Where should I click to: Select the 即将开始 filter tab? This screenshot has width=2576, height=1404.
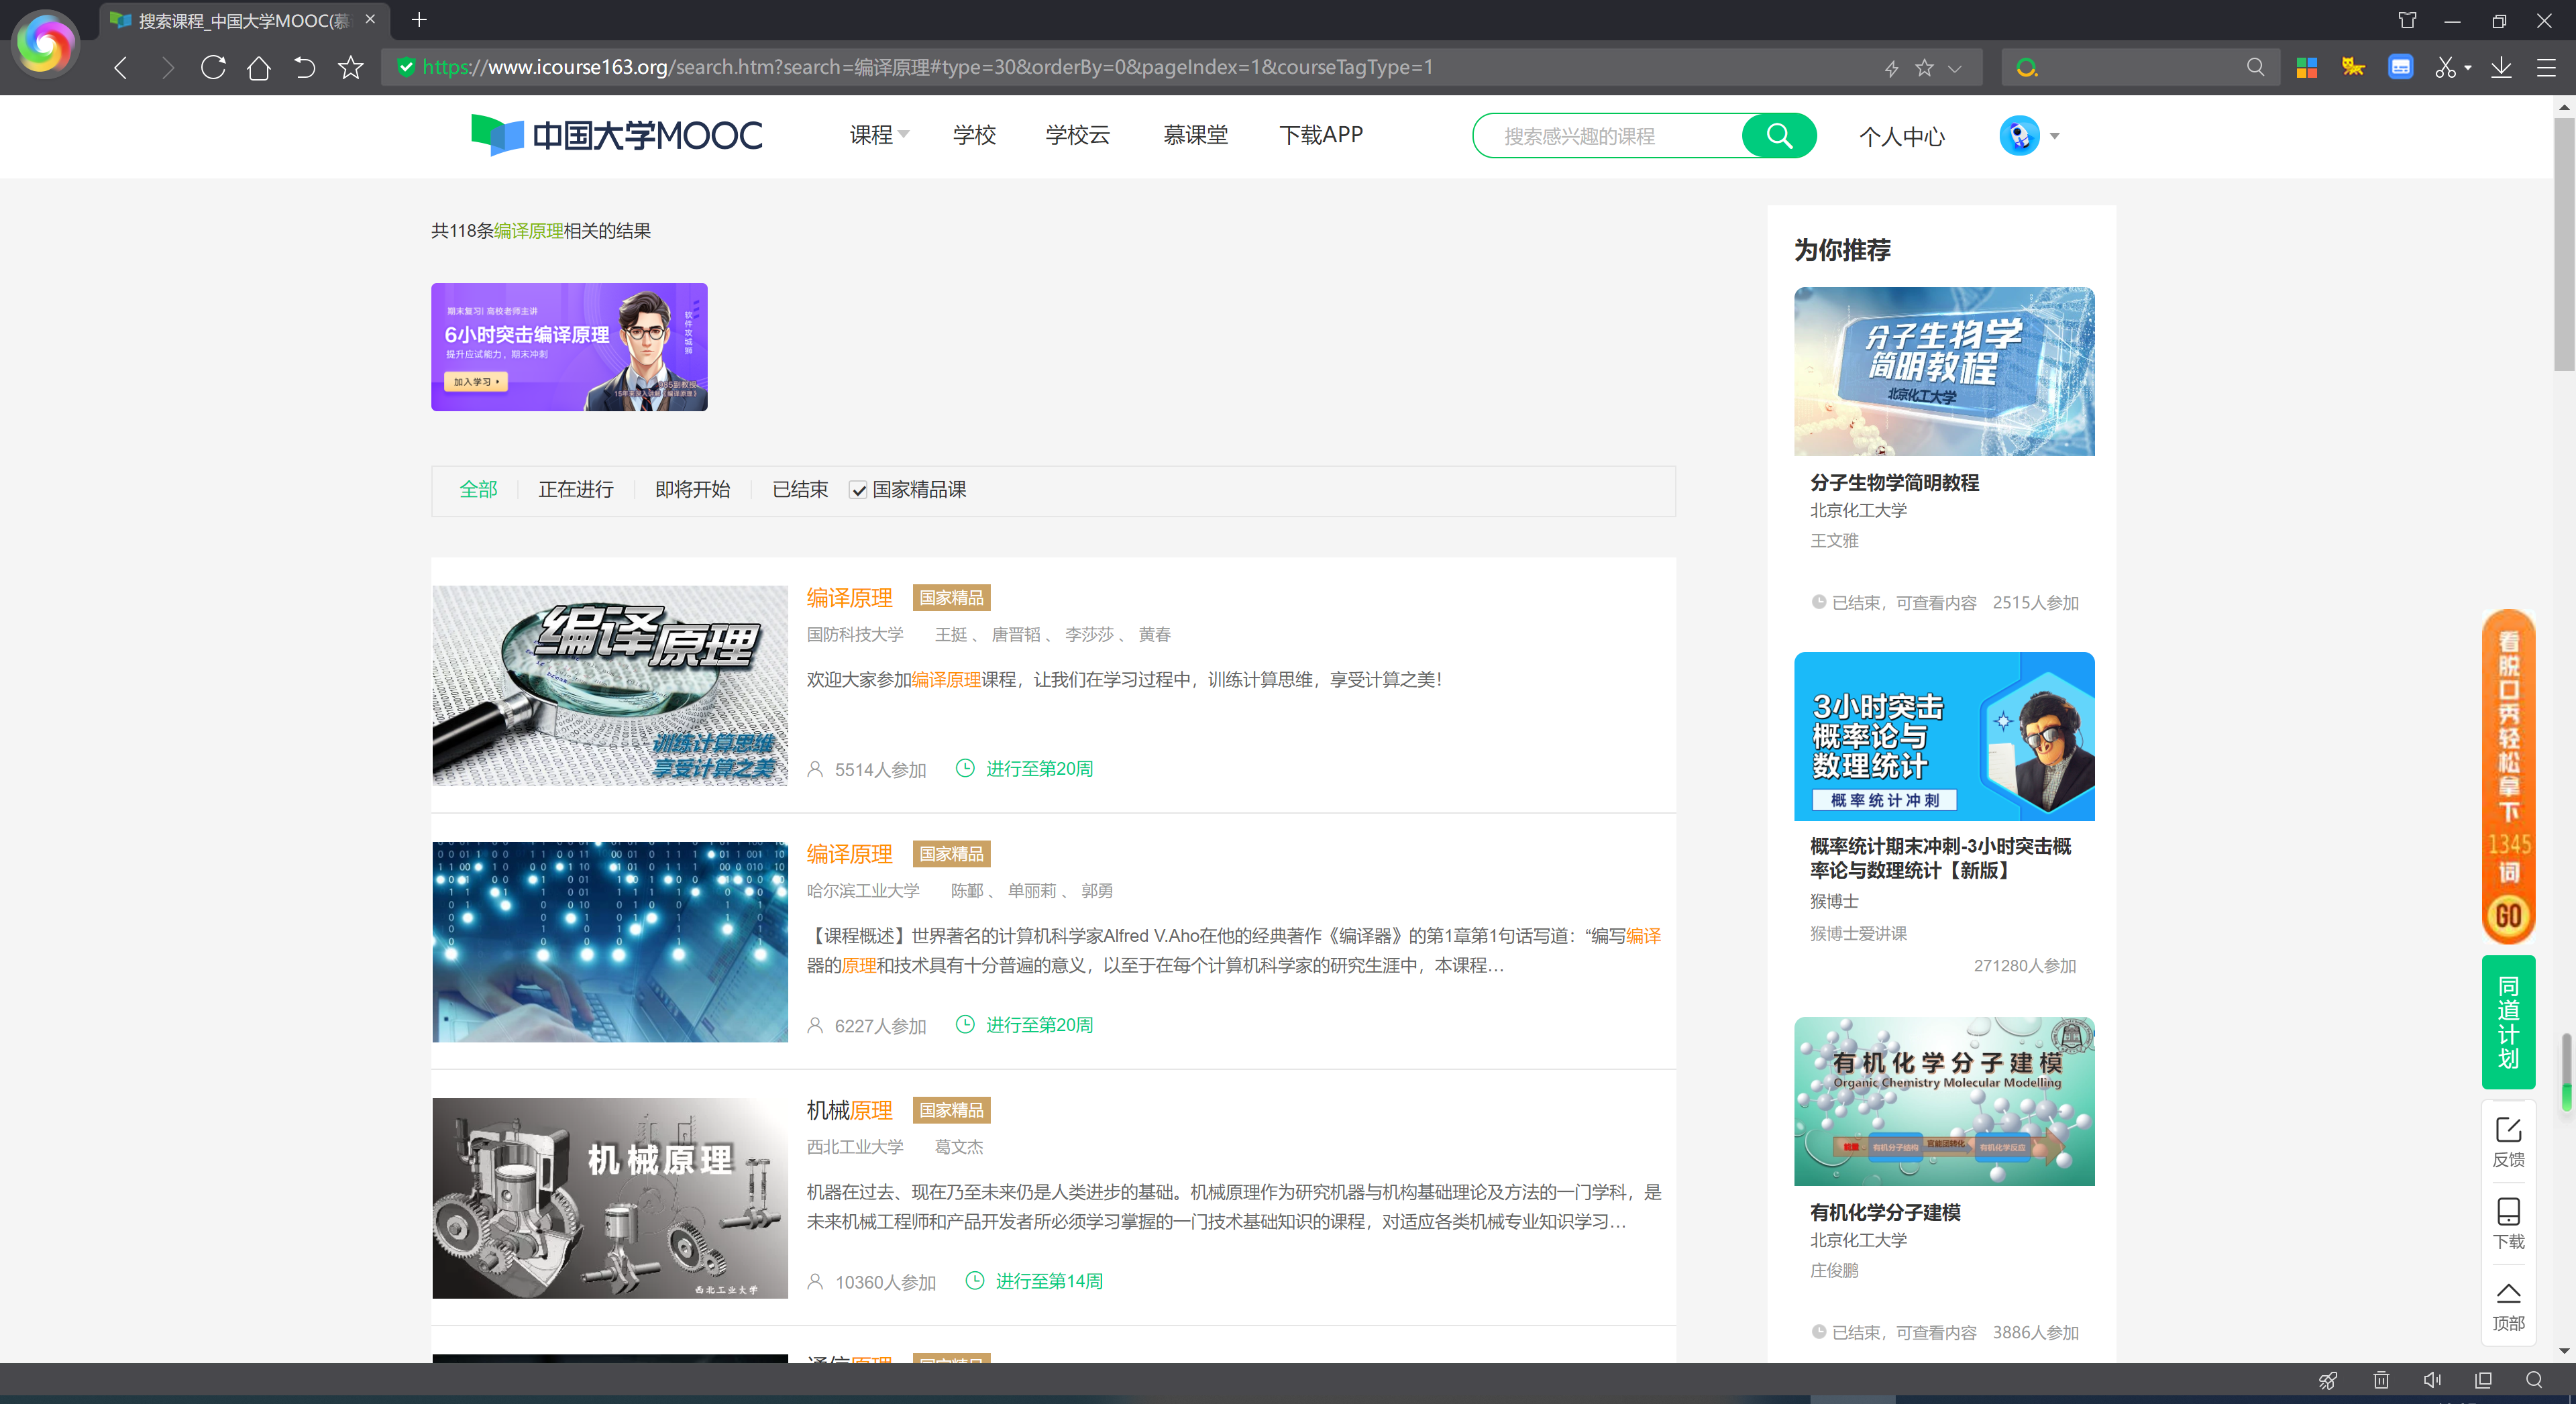tap(693, 490)
